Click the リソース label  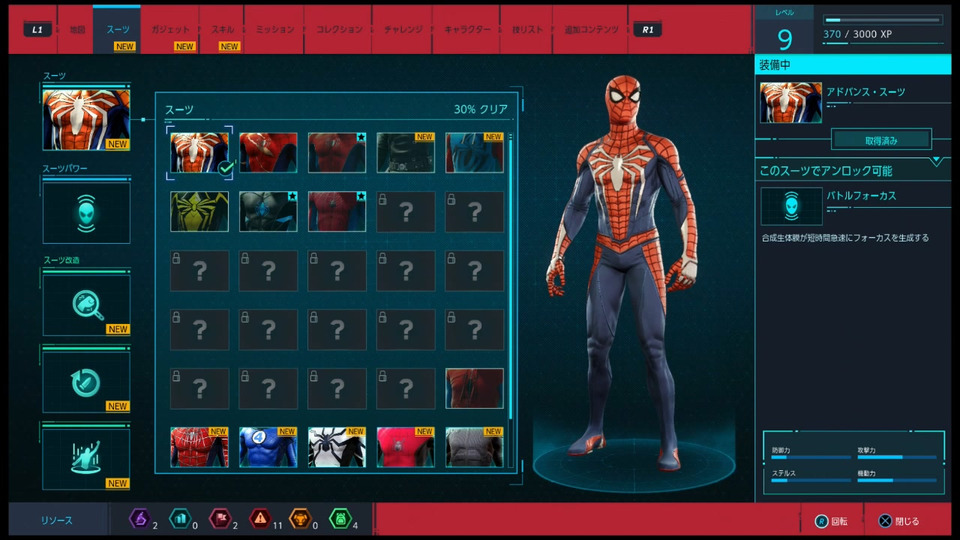point(56,520)
